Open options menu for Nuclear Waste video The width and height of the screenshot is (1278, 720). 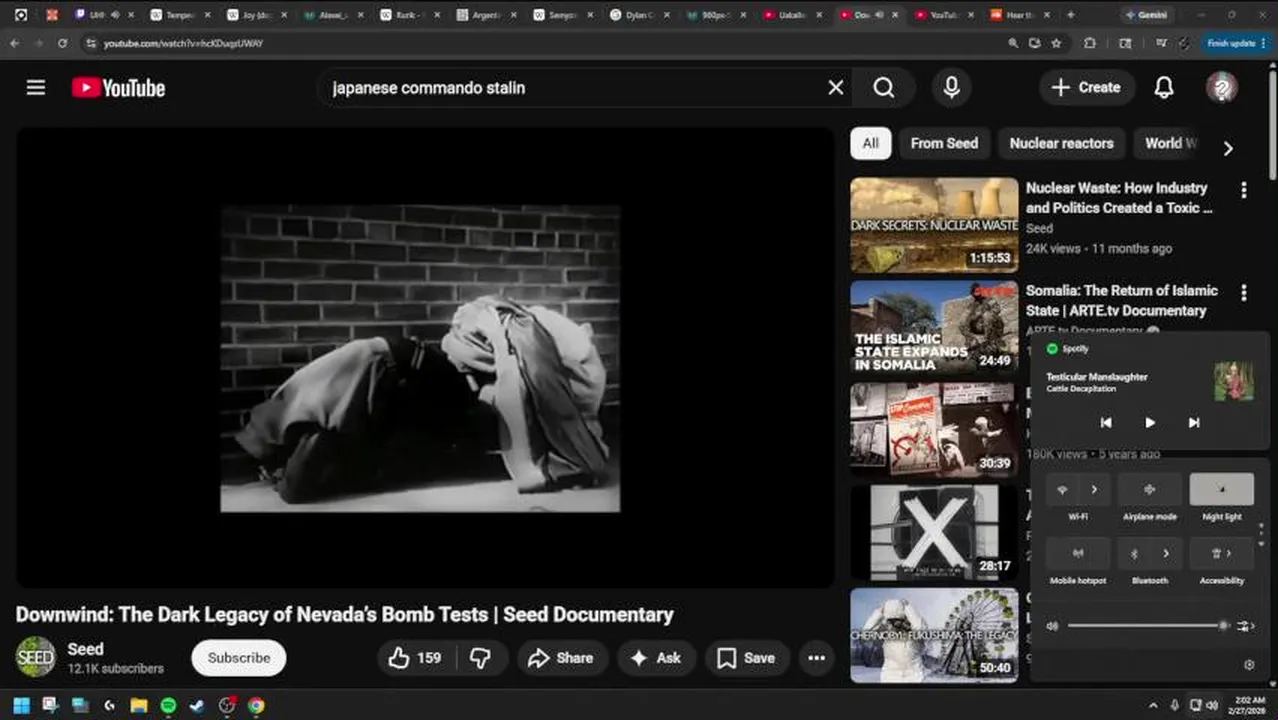1244,190
